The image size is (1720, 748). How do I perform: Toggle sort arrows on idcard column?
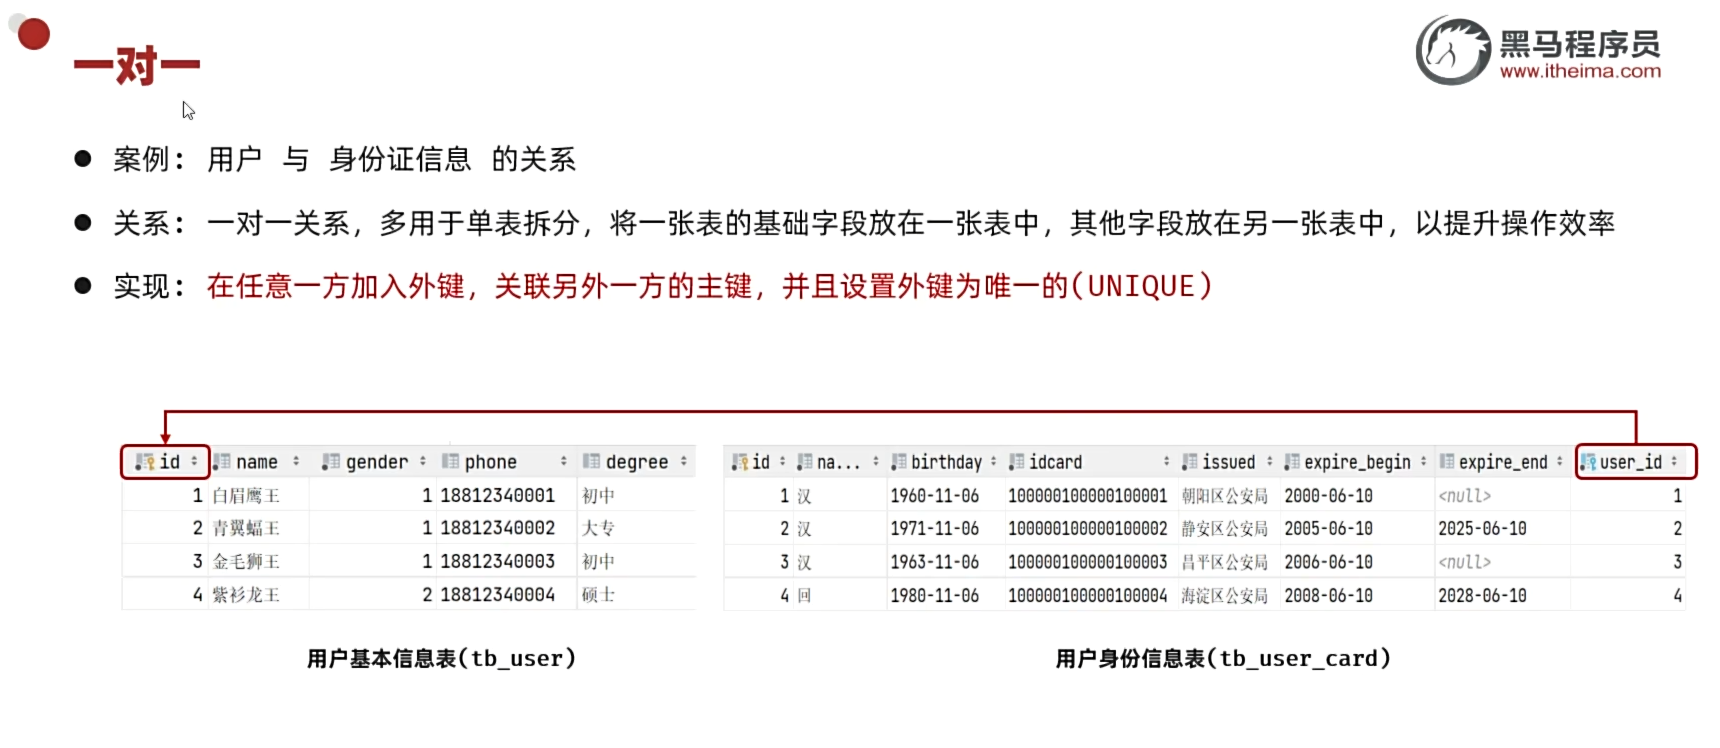coord(1166,462)
